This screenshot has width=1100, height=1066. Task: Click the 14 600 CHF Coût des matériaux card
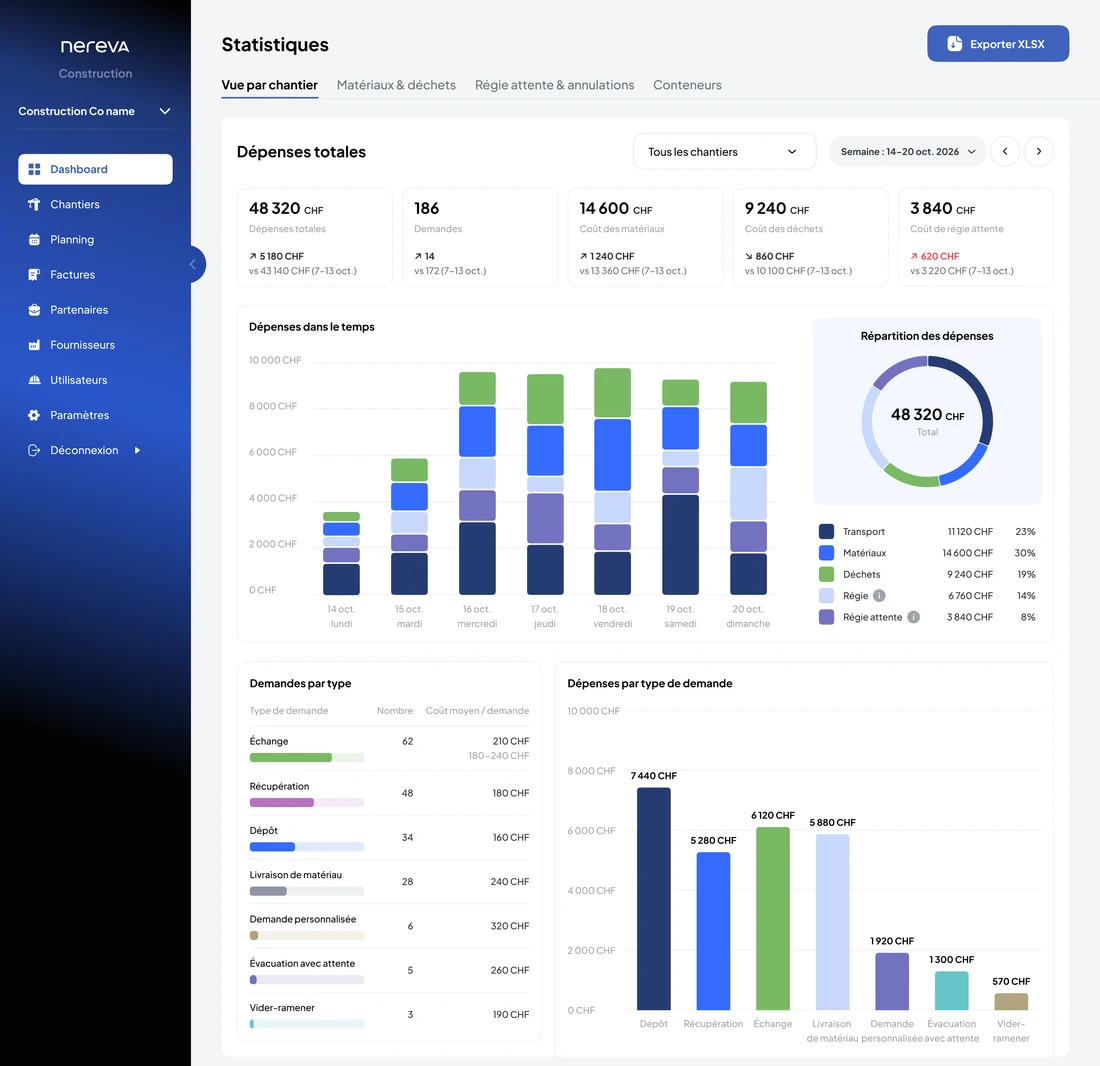pyautogui.click(x=645, y=237)
